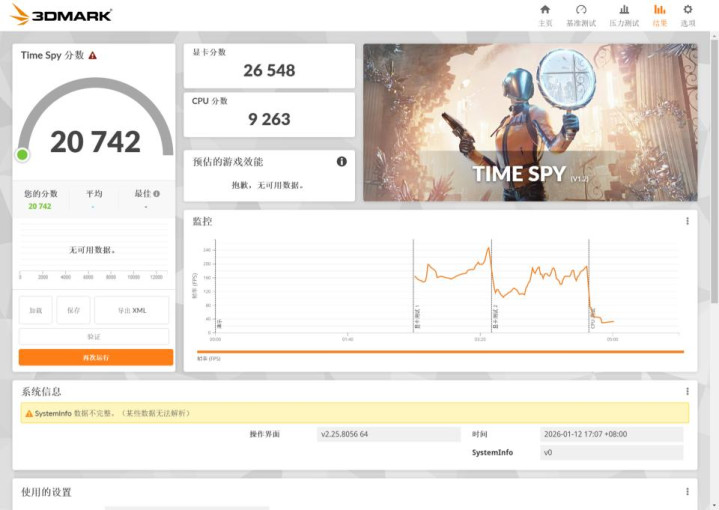
Task: Click the 使用的设置 section heading
Action: click(x=46, y=492)
